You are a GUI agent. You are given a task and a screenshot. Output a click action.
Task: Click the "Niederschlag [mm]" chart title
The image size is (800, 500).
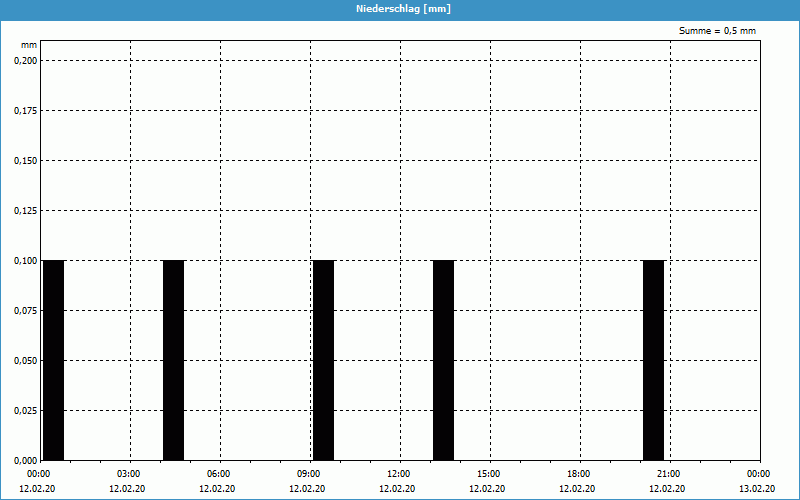click(399, 9)
